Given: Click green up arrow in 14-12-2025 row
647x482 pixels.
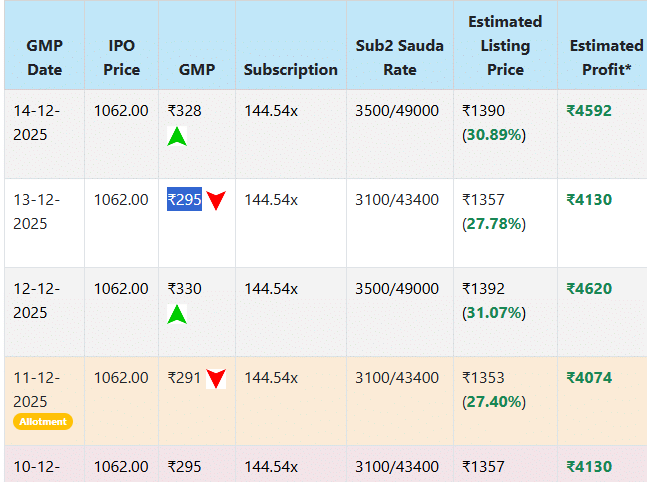Looking at the screenshot, I should tap(177, 137).
